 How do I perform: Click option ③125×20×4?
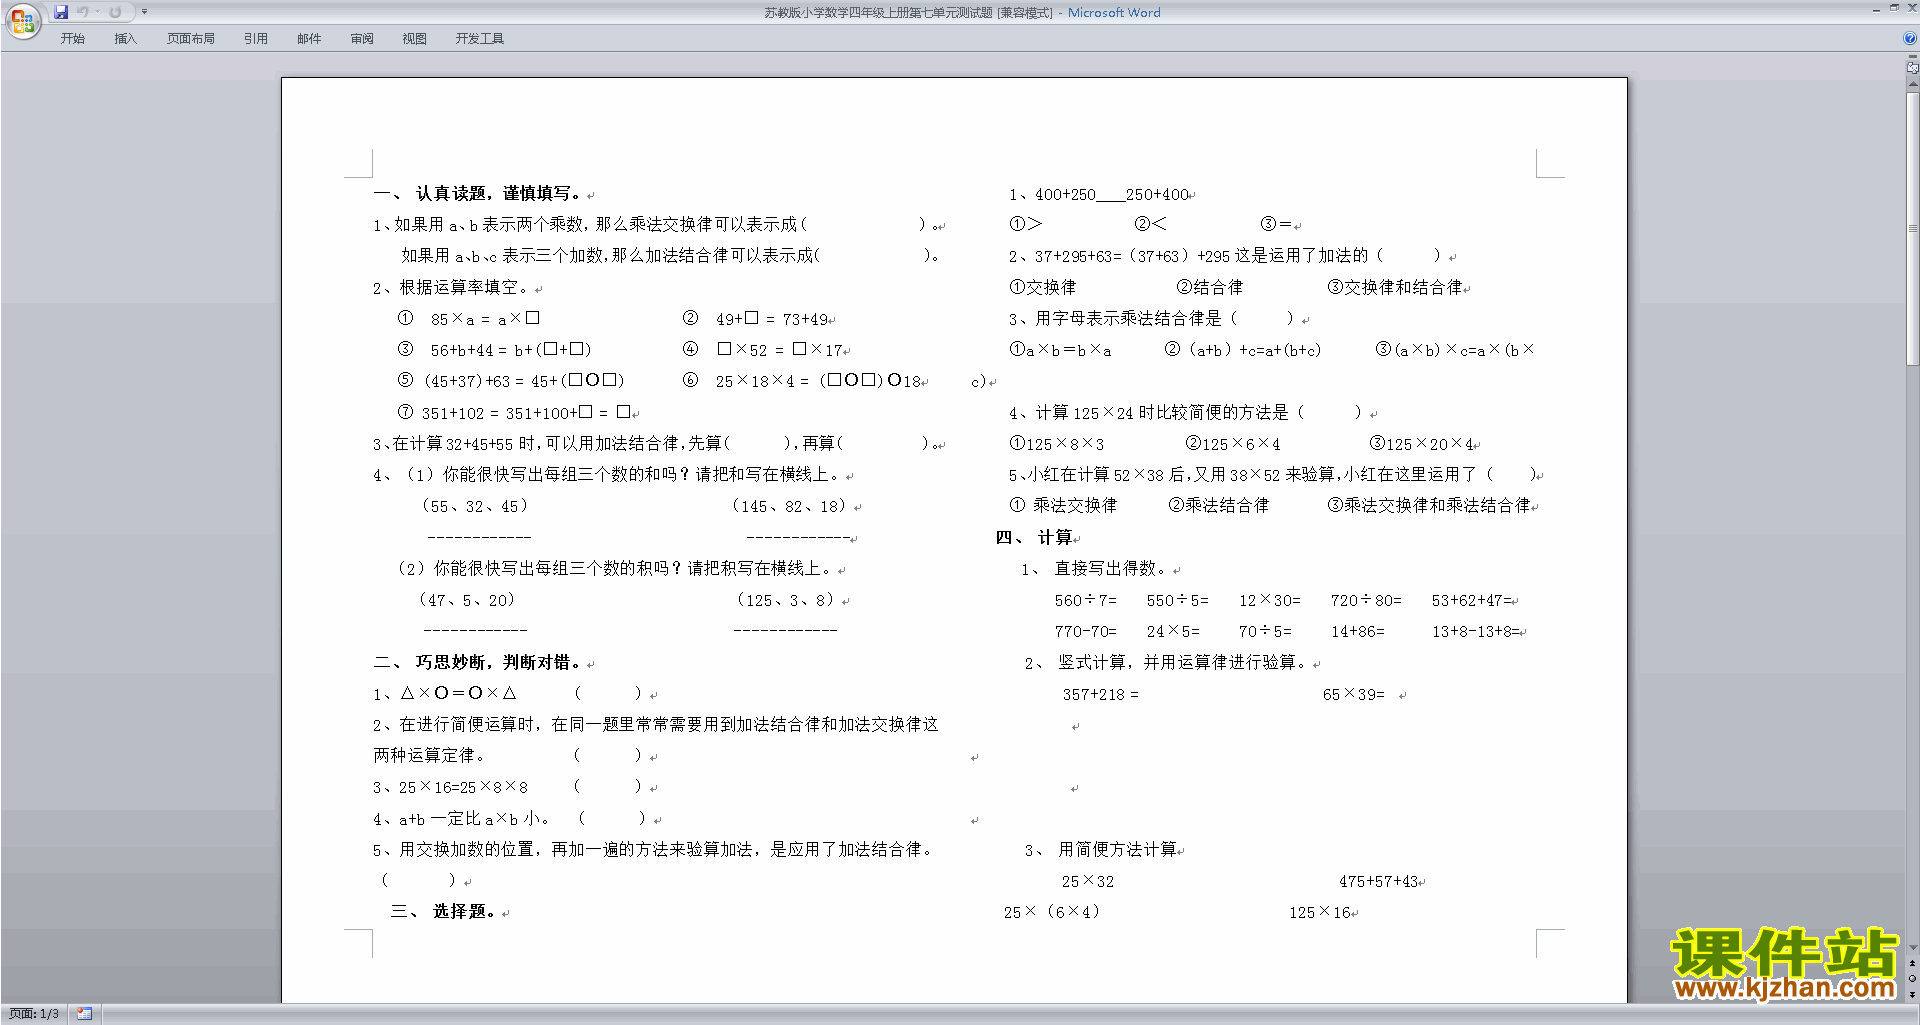coord(1422,443)
